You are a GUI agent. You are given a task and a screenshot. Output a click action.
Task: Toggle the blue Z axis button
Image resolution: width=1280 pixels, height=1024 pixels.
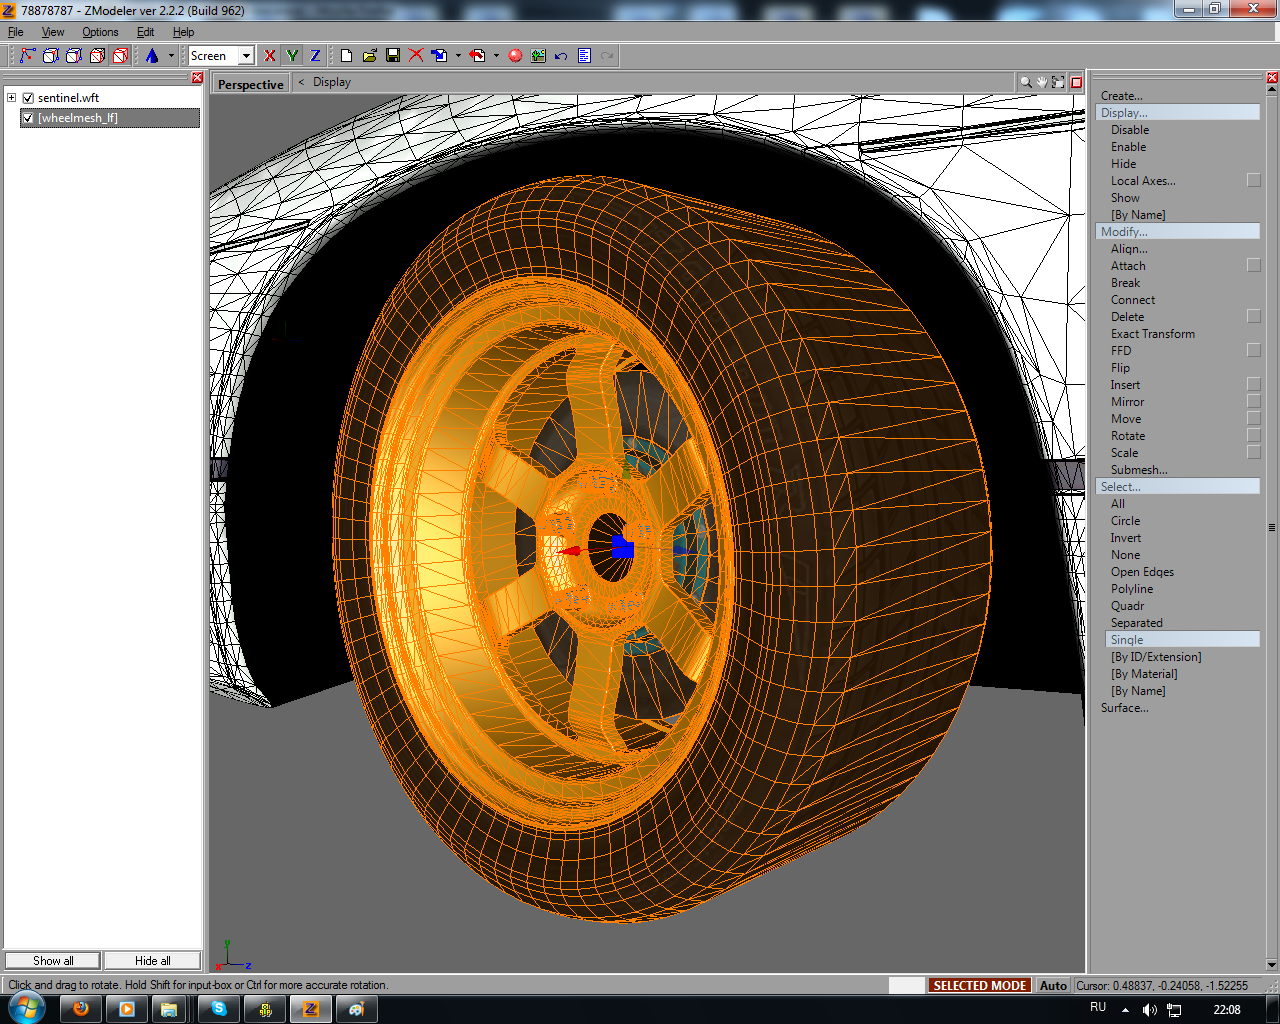pyautogui.click(x=315, y=56)
